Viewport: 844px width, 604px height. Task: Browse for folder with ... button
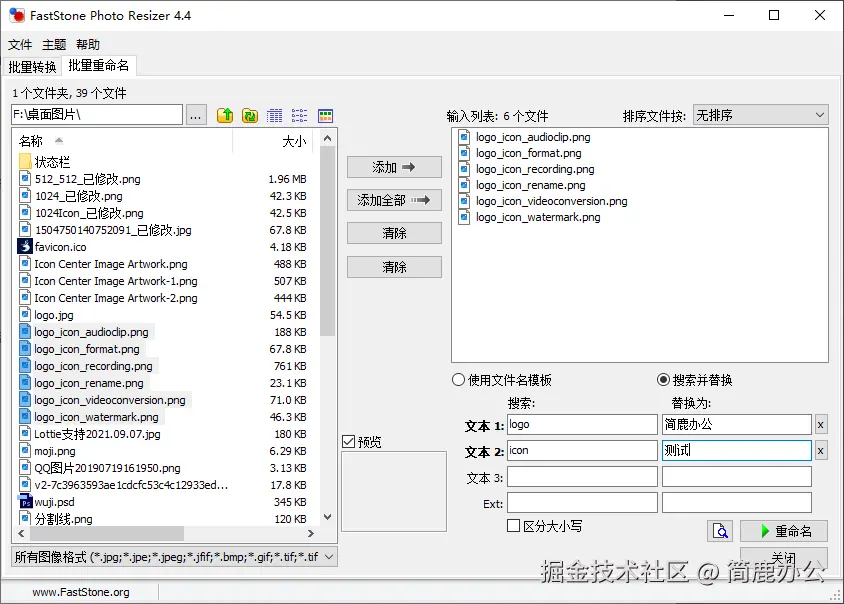tap(196, 115)
